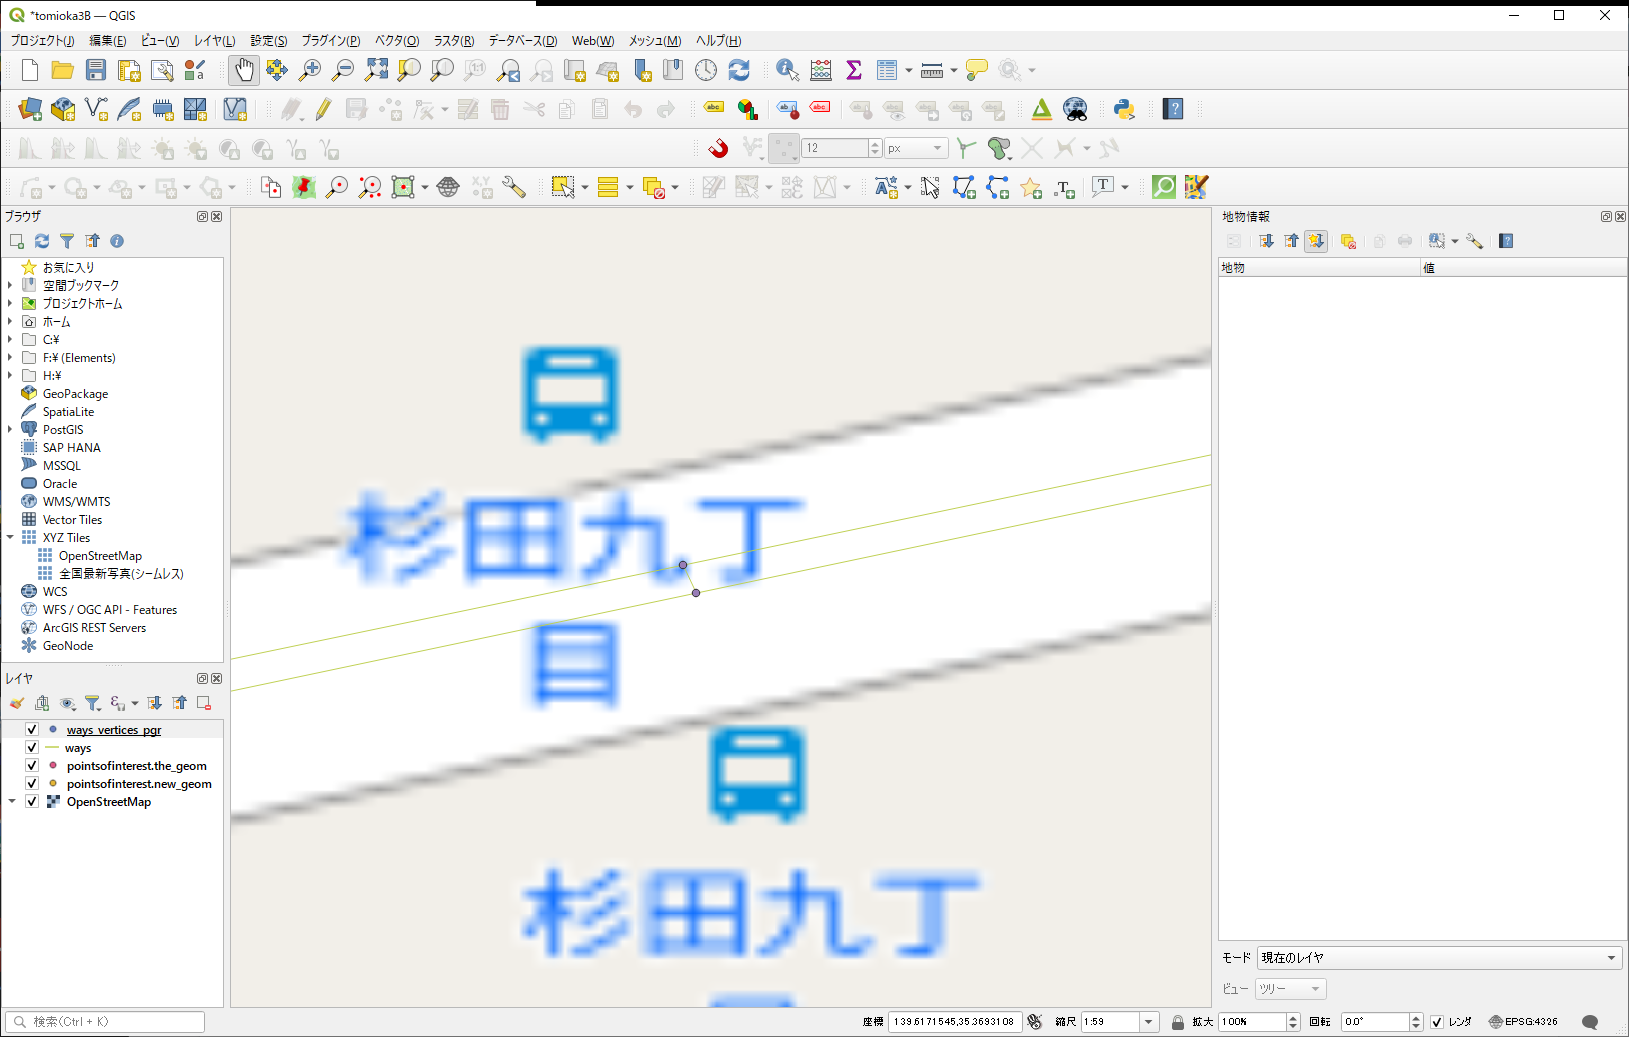This screenshot has width=1629, height=1037.
Task: Open the Statistical Summary sigma icon
Action: coord(854,70)
